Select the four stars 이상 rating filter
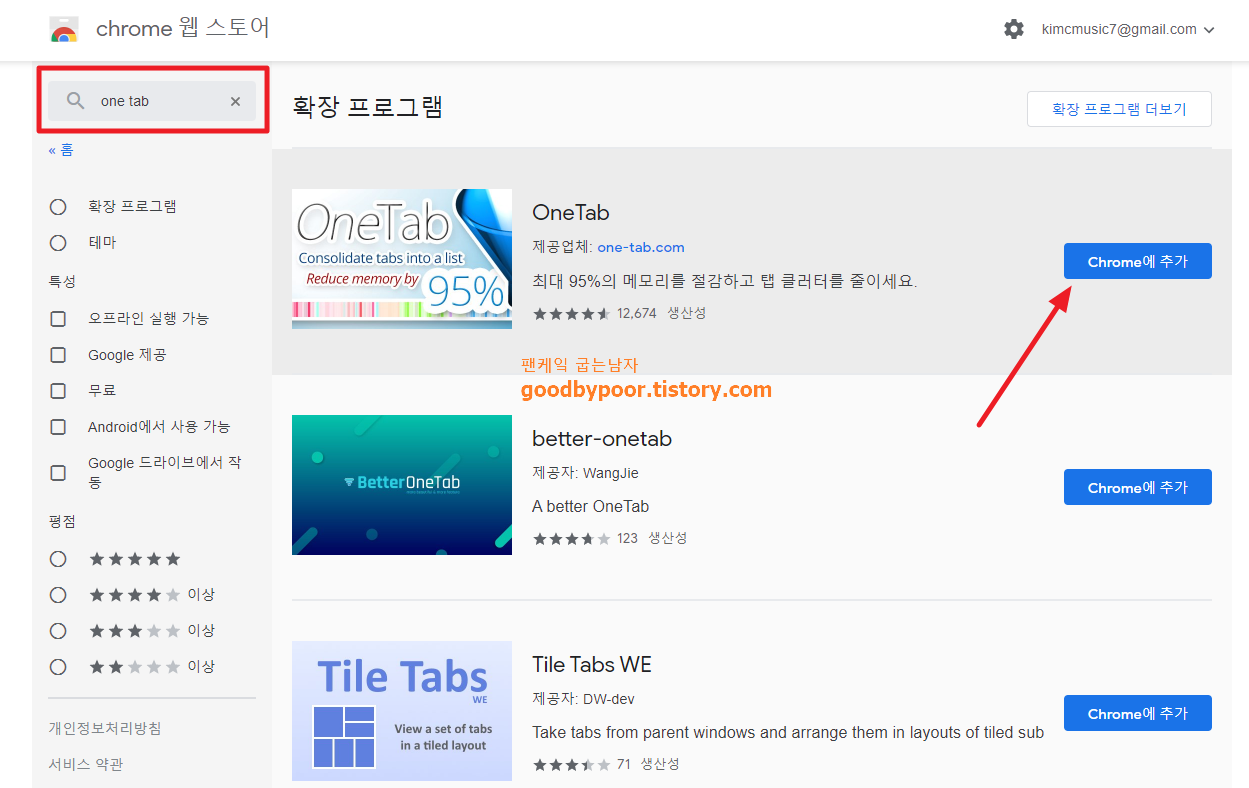The image size is (1249, 788). click(x=58, y=595)
